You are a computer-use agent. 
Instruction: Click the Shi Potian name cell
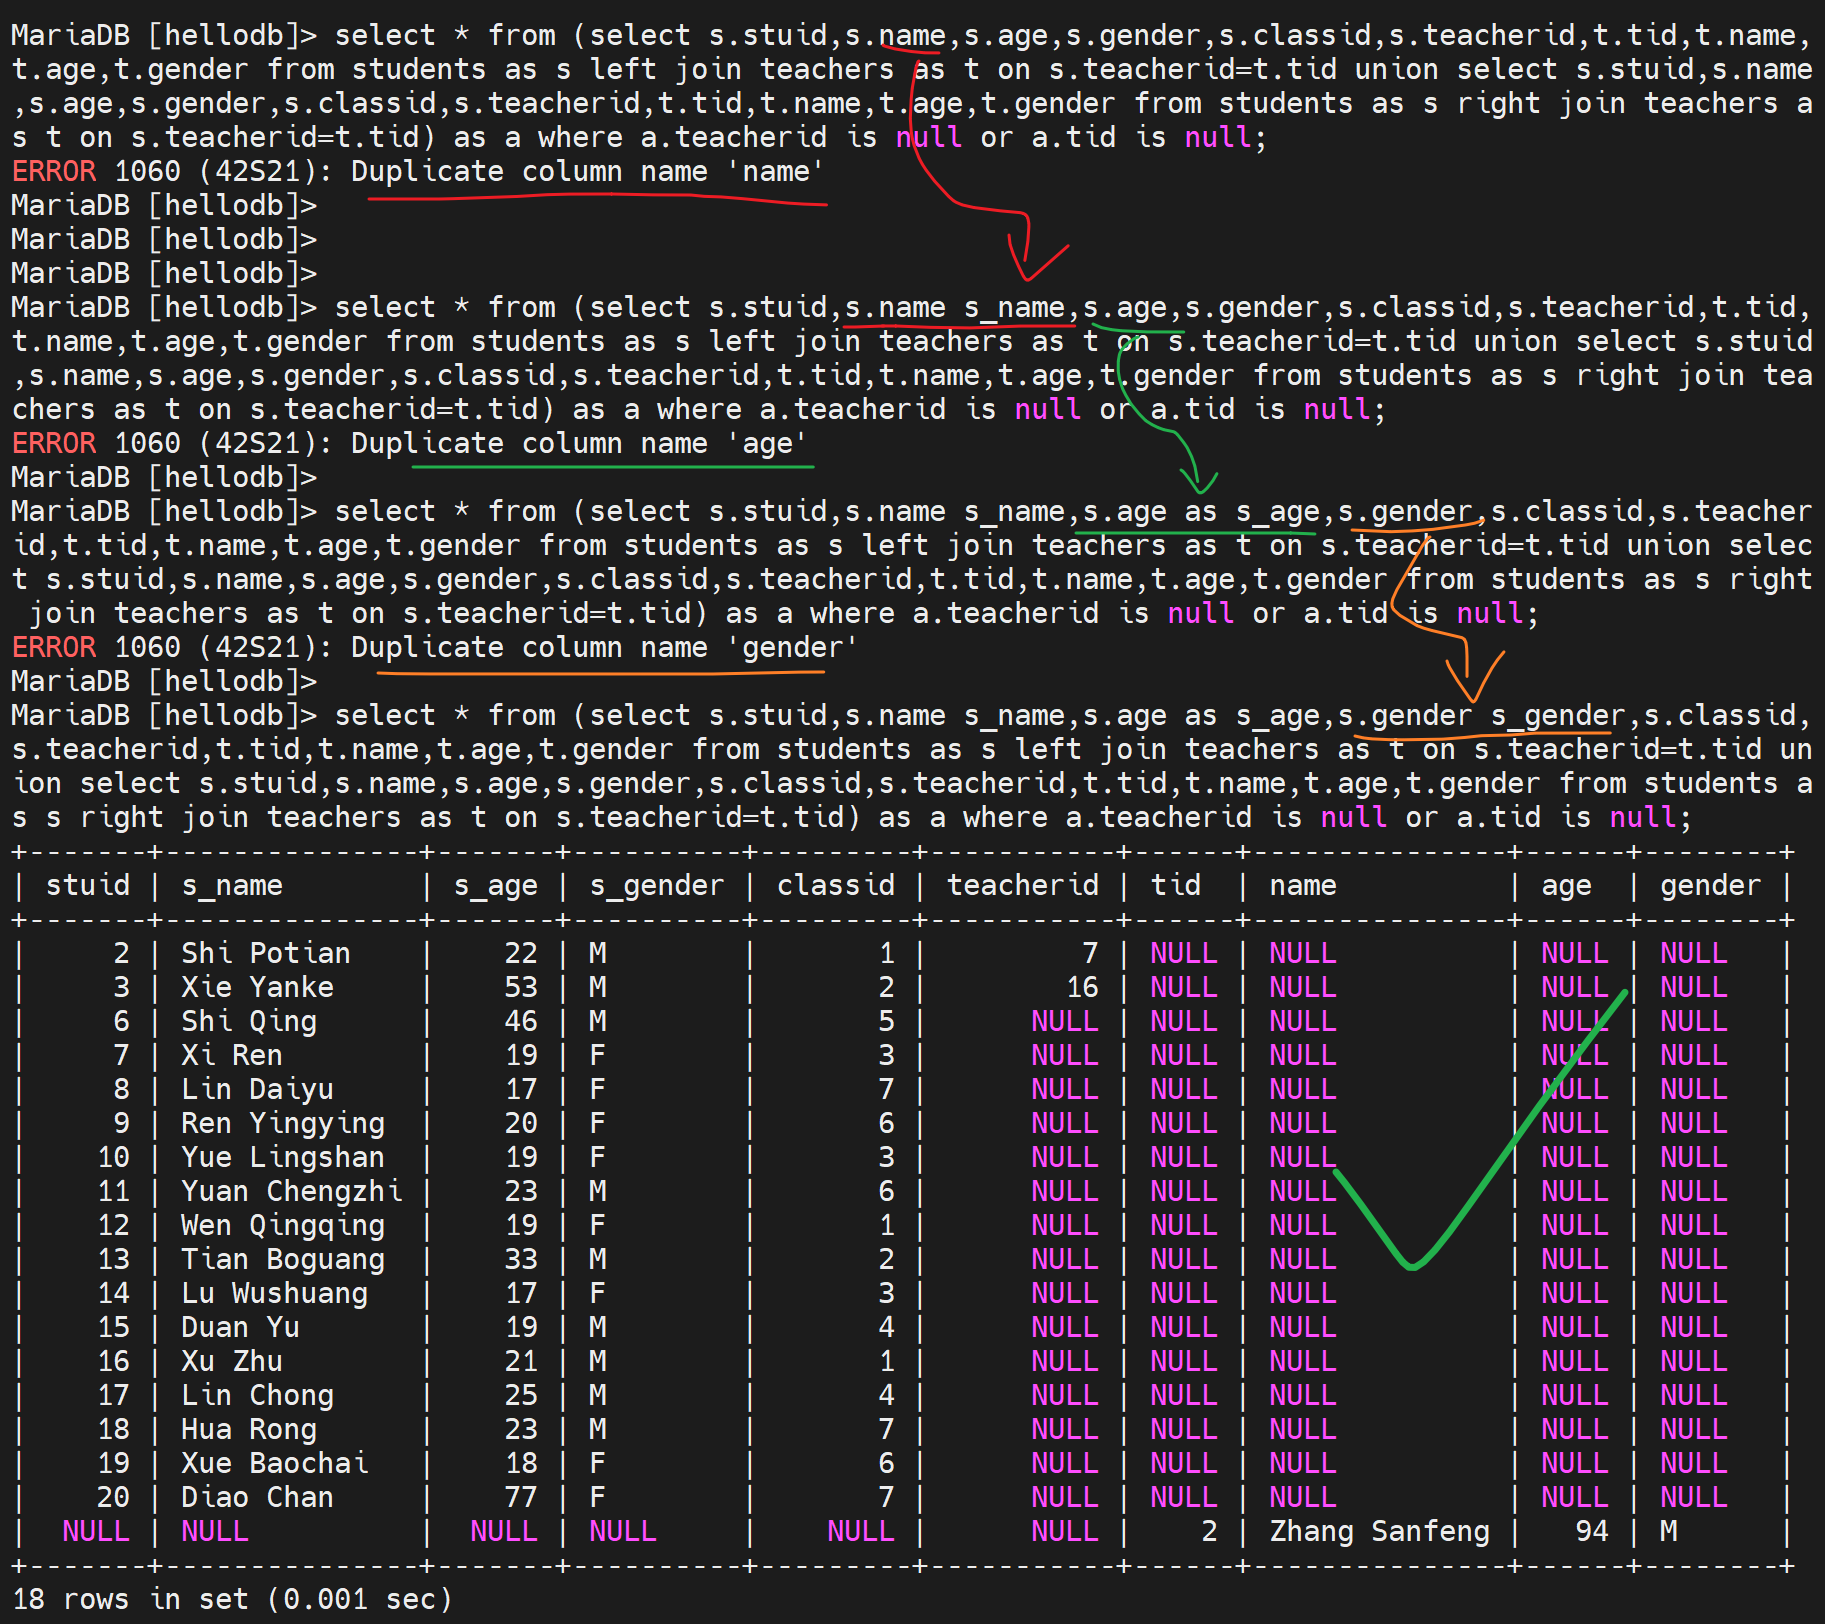[266, 954]
